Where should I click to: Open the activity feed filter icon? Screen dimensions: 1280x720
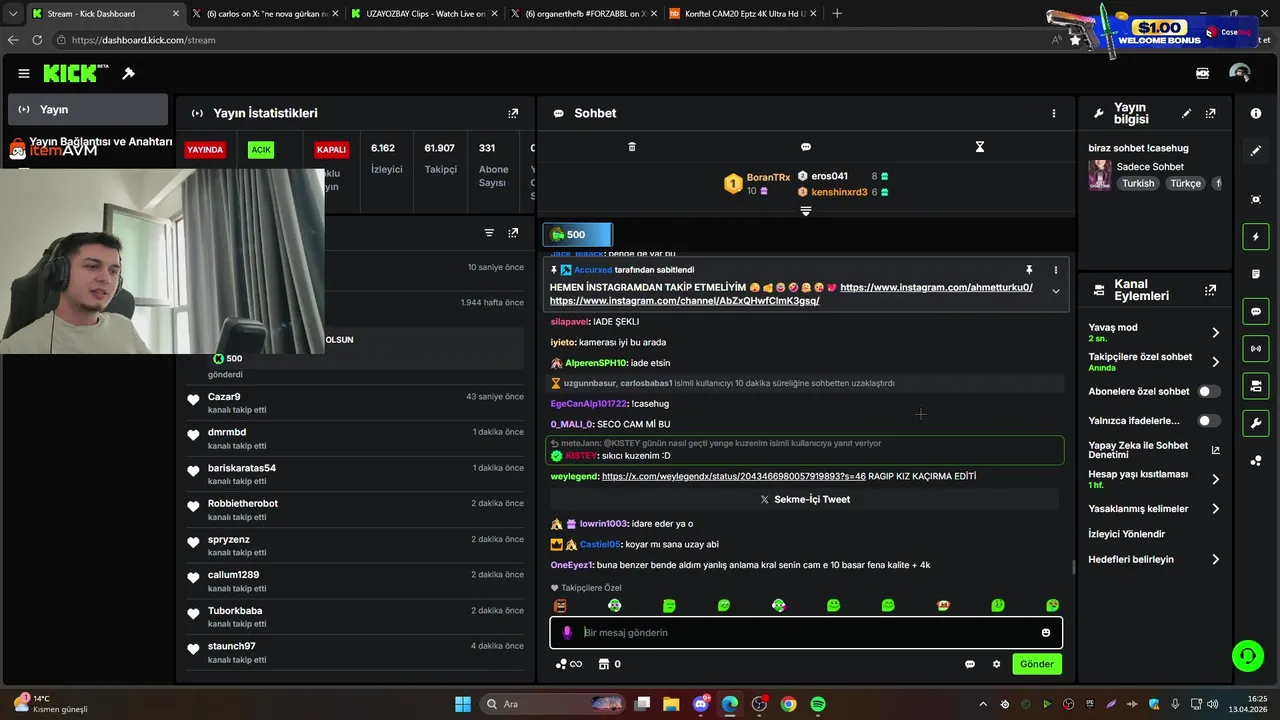coord(489,233)
